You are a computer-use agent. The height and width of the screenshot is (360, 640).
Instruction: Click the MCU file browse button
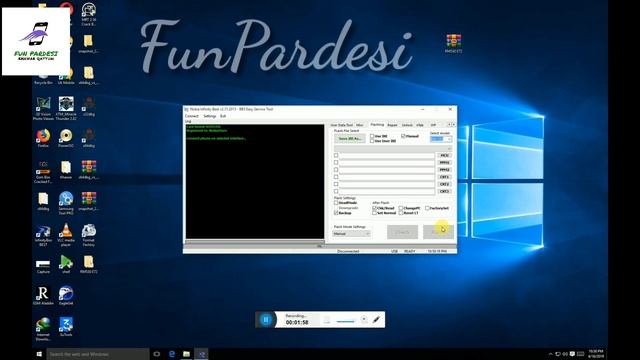point(444,156)
